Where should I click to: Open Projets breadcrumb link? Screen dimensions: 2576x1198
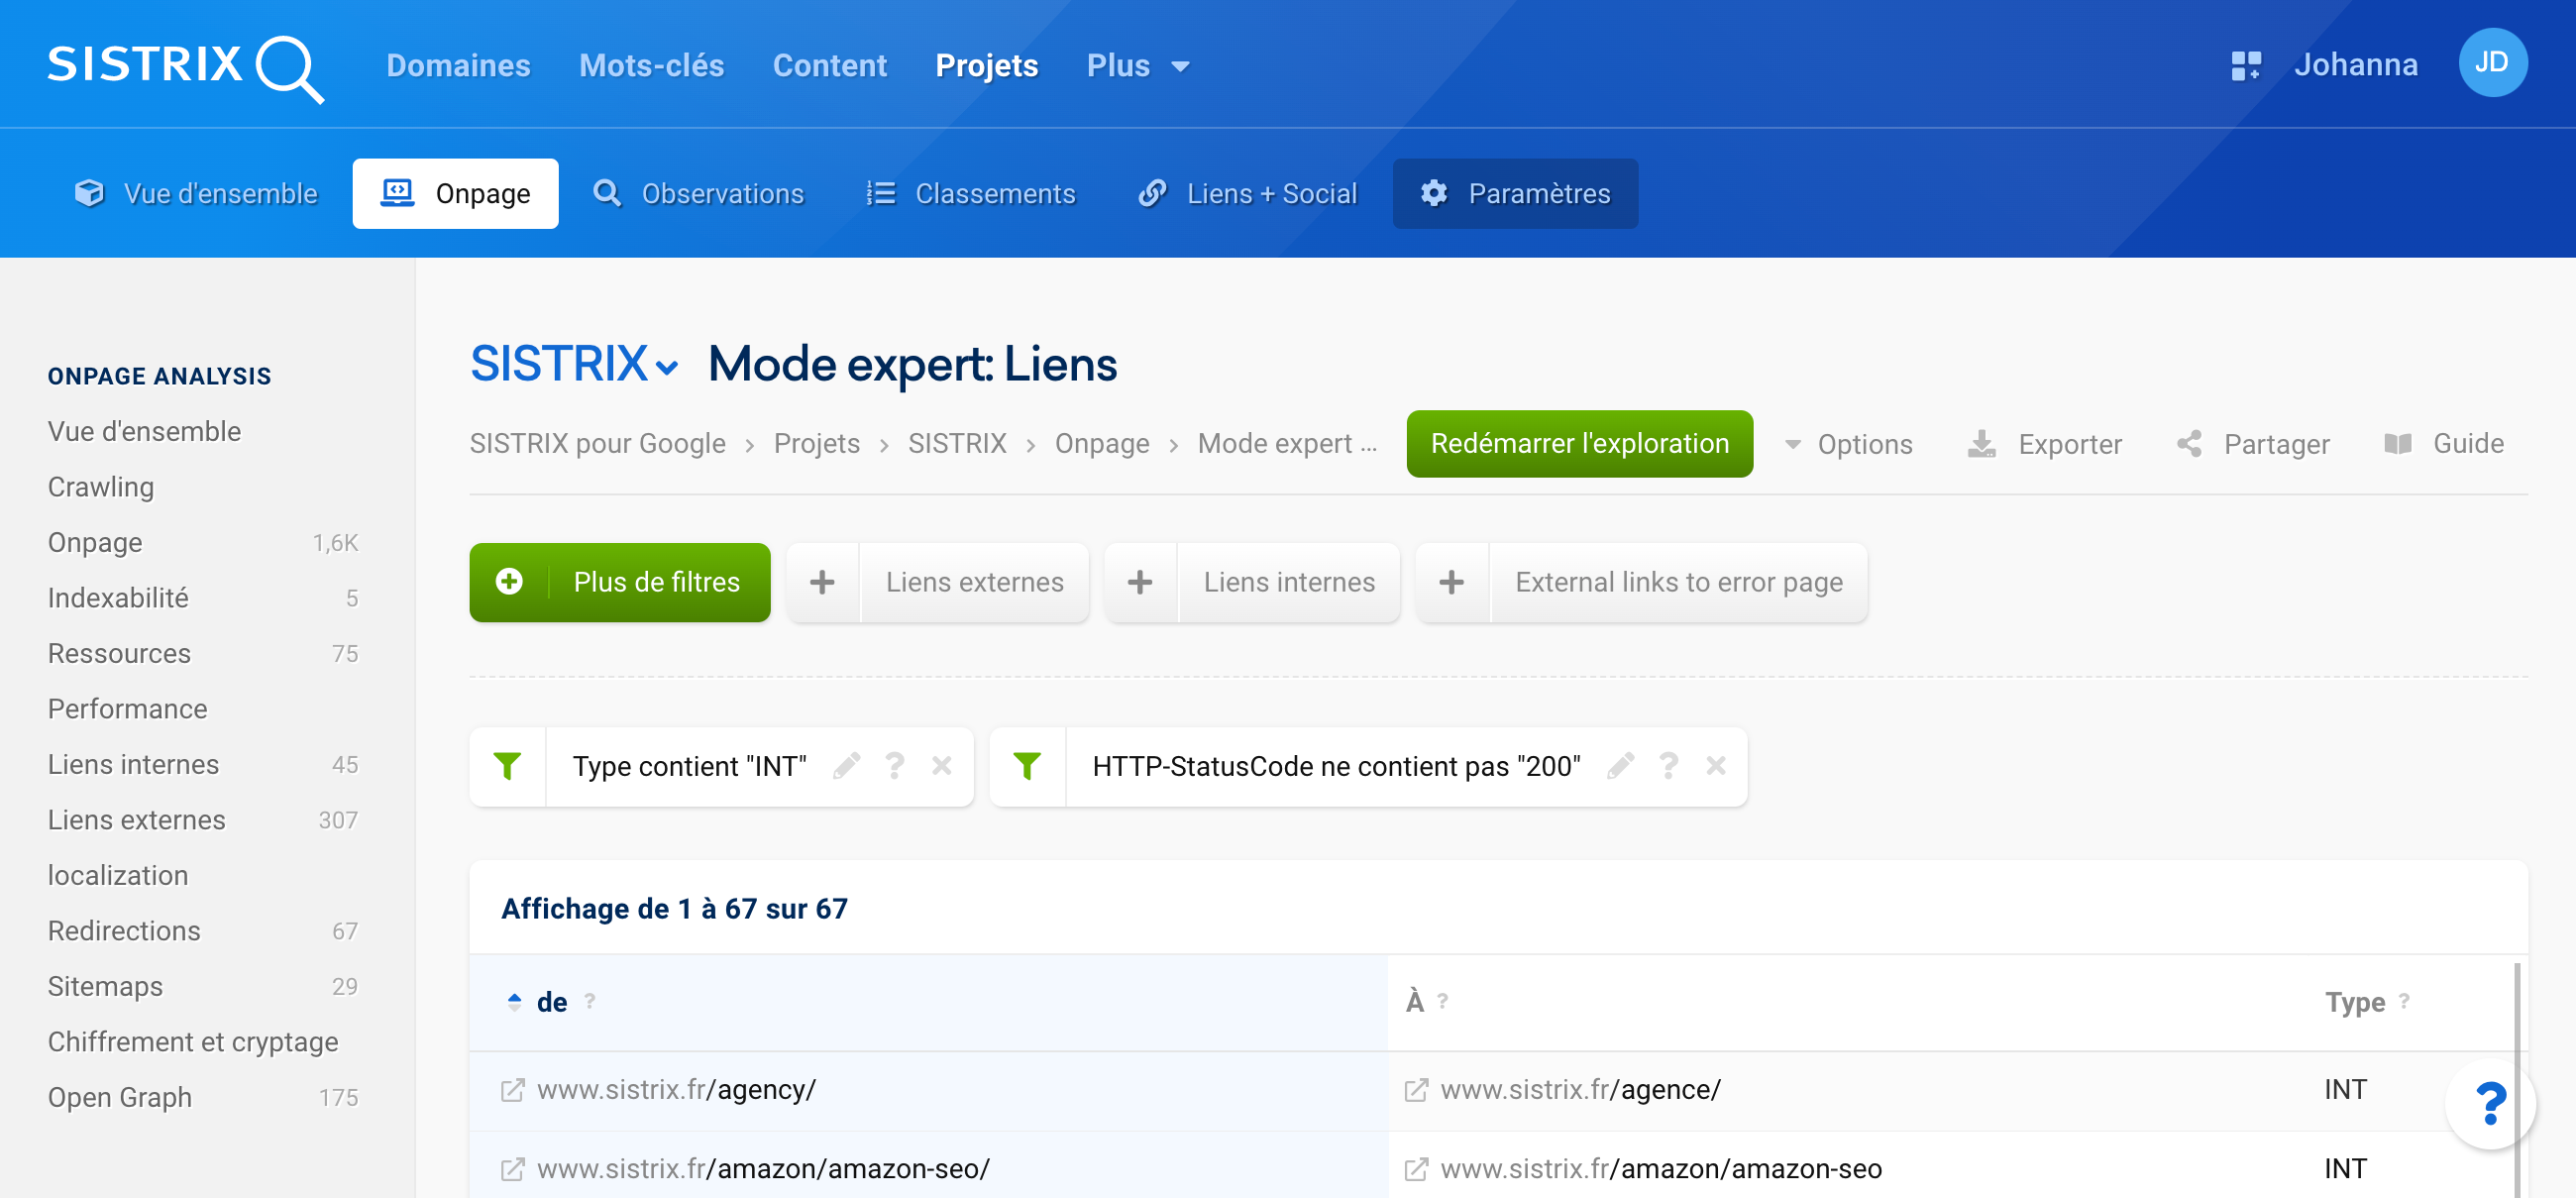(816, 444)
